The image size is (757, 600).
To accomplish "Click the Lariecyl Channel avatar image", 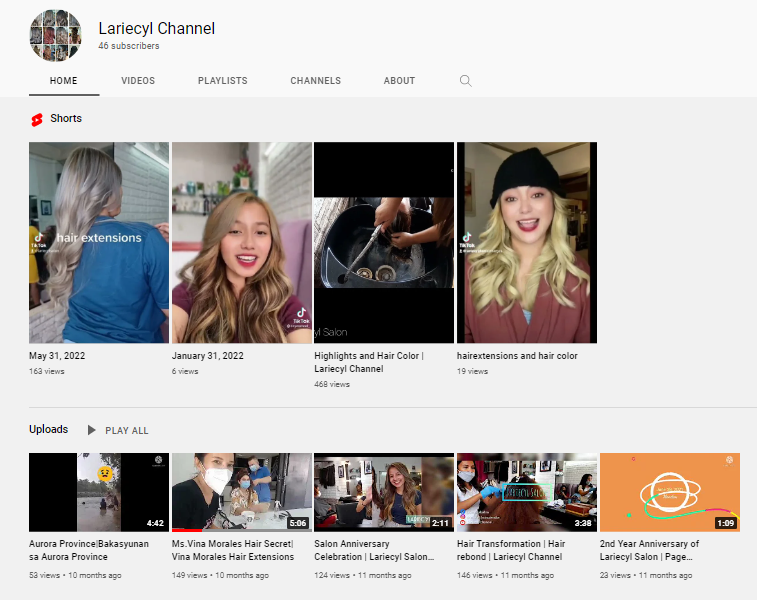I will click(x=56, y=35).
